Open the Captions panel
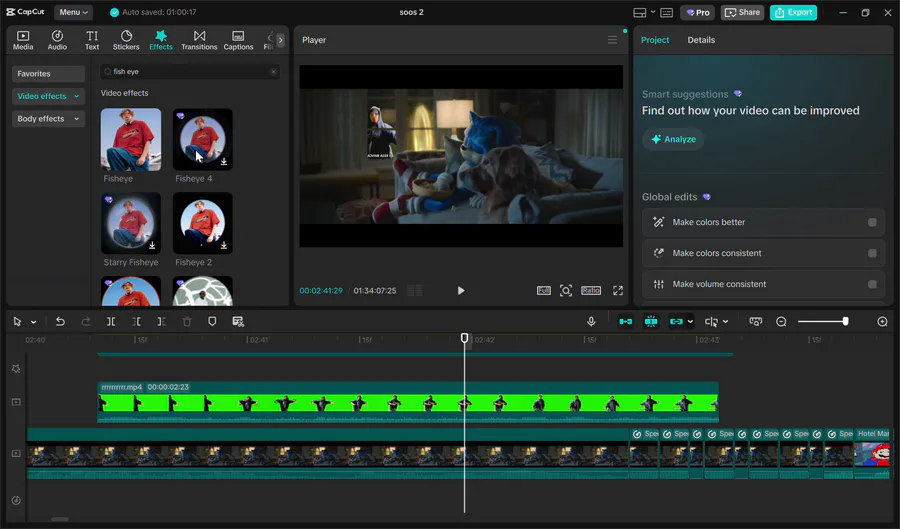900x529 pixels. click(238, 40)
